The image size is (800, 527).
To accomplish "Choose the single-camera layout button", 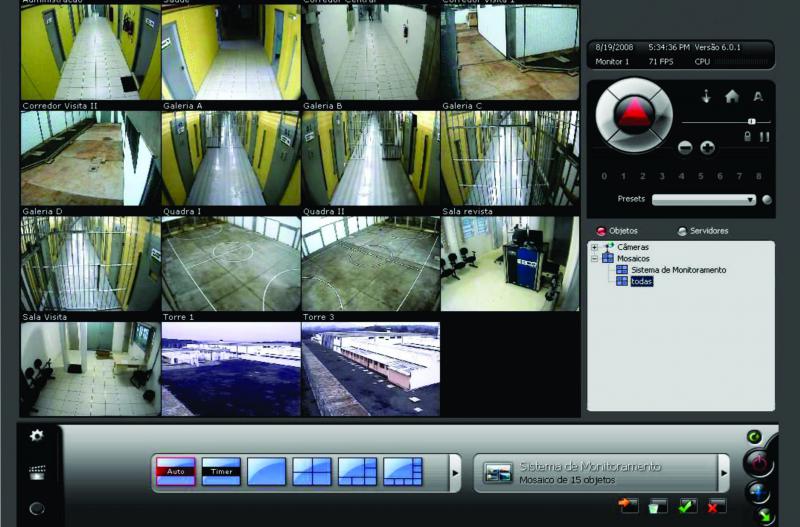I will click(x=266, y=471).
